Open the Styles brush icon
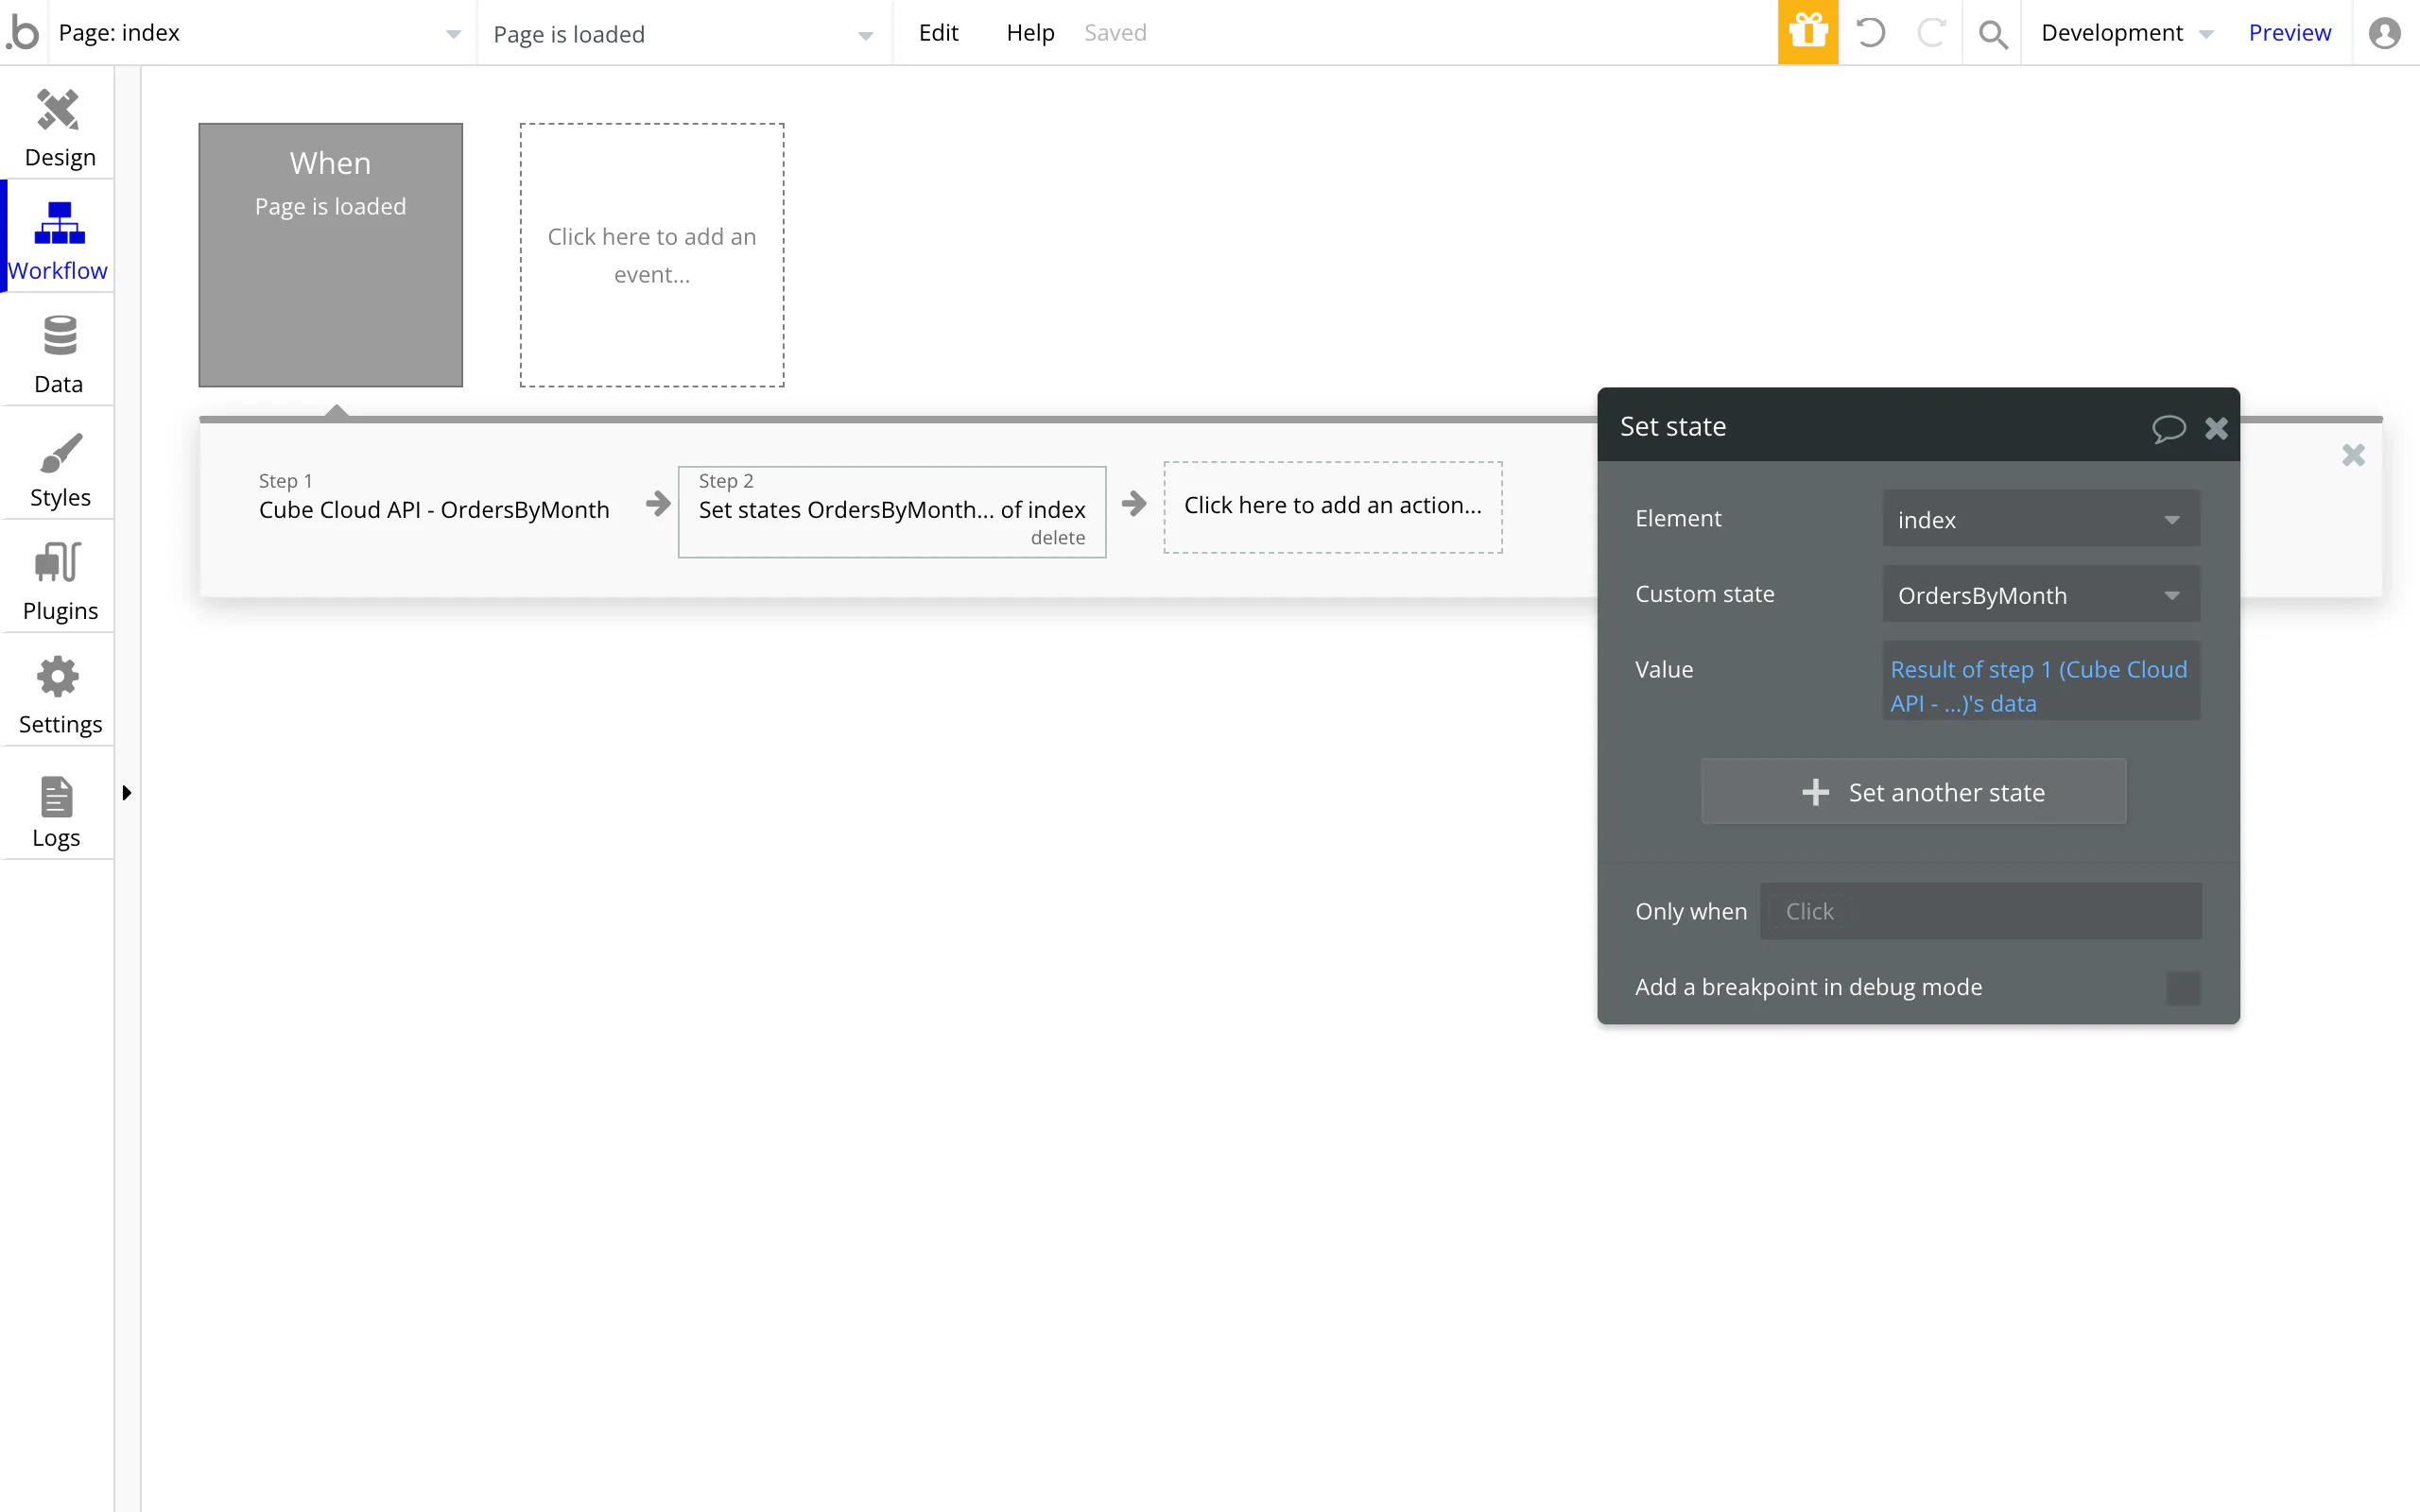The height and width of the screenshot is (1512, 2420). point(58,453)
